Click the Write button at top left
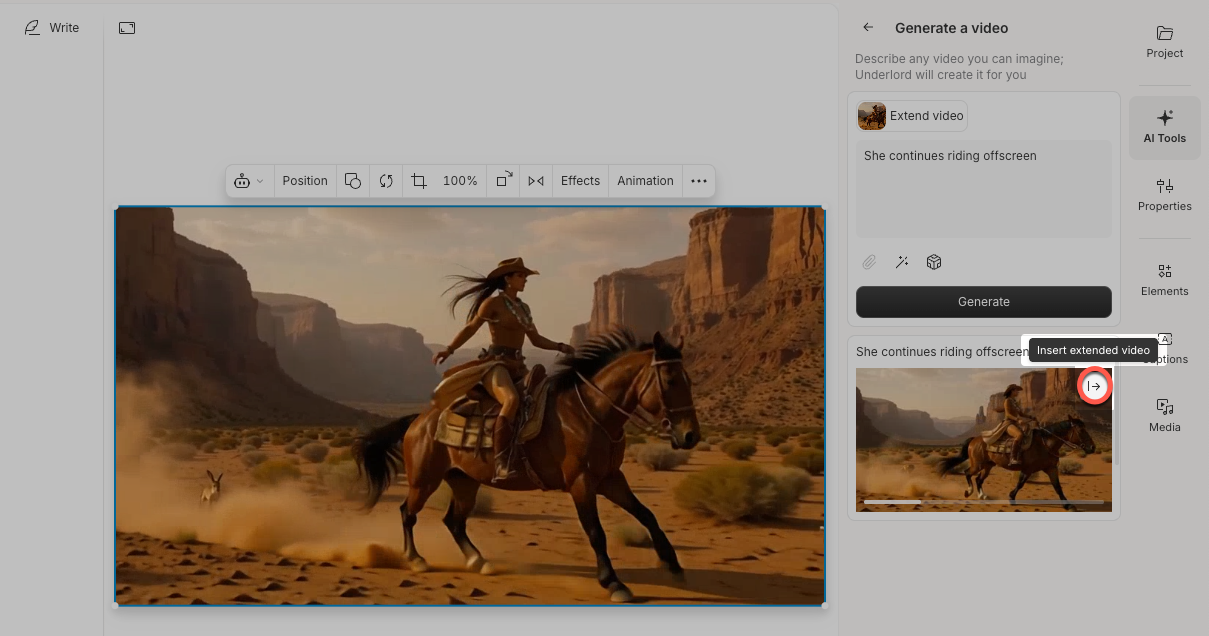This screenshot has width=1209, height=636. tap(52, 27)
